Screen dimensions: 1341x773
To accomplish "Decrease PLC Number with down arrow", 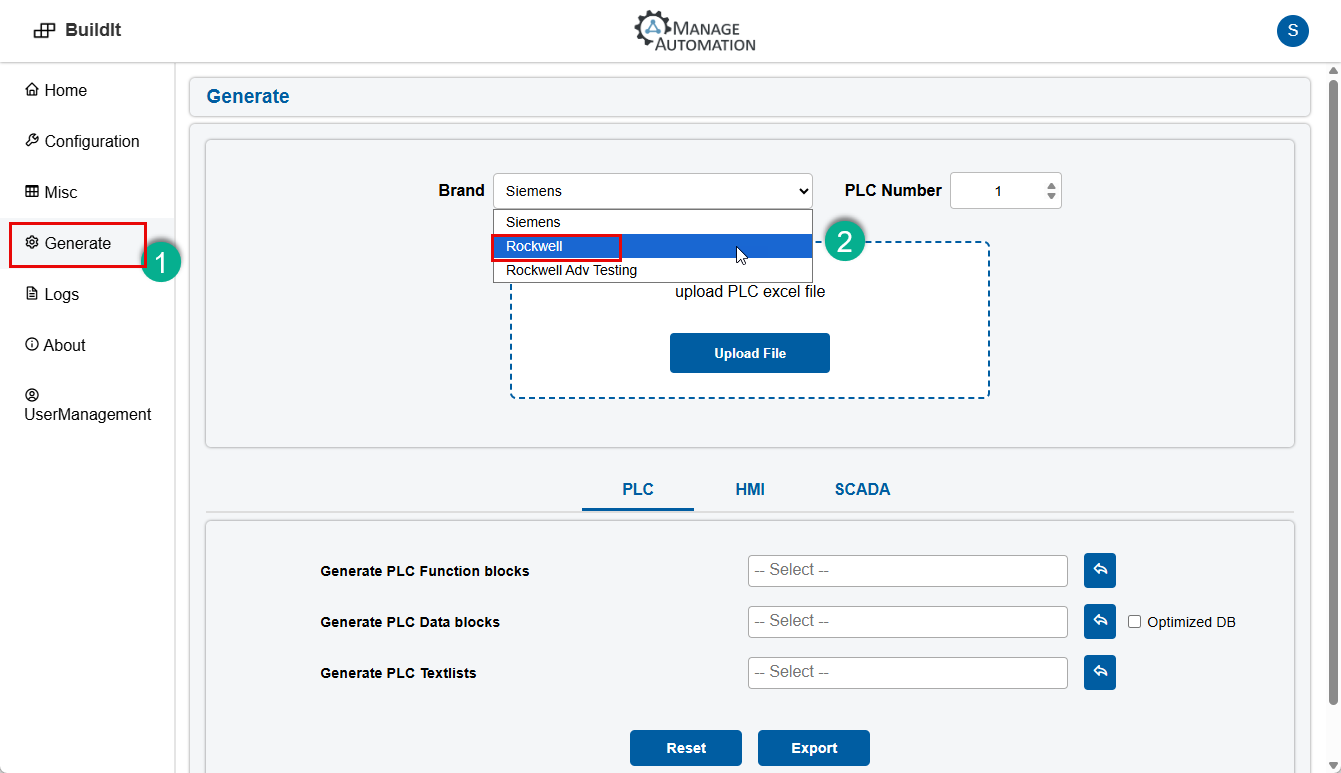I will pos(1050,196).
